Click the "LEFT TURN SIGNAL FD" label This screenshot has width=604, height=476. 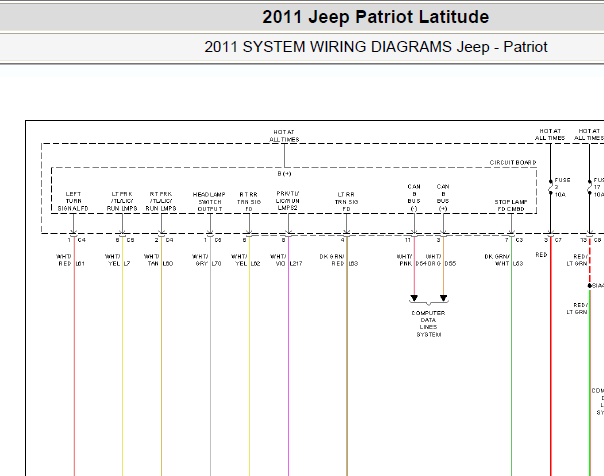pos(73,201)
